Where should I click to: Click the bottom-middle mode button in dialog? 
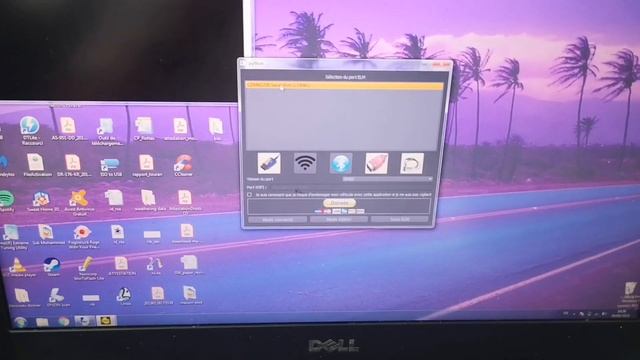coord(339,220)
